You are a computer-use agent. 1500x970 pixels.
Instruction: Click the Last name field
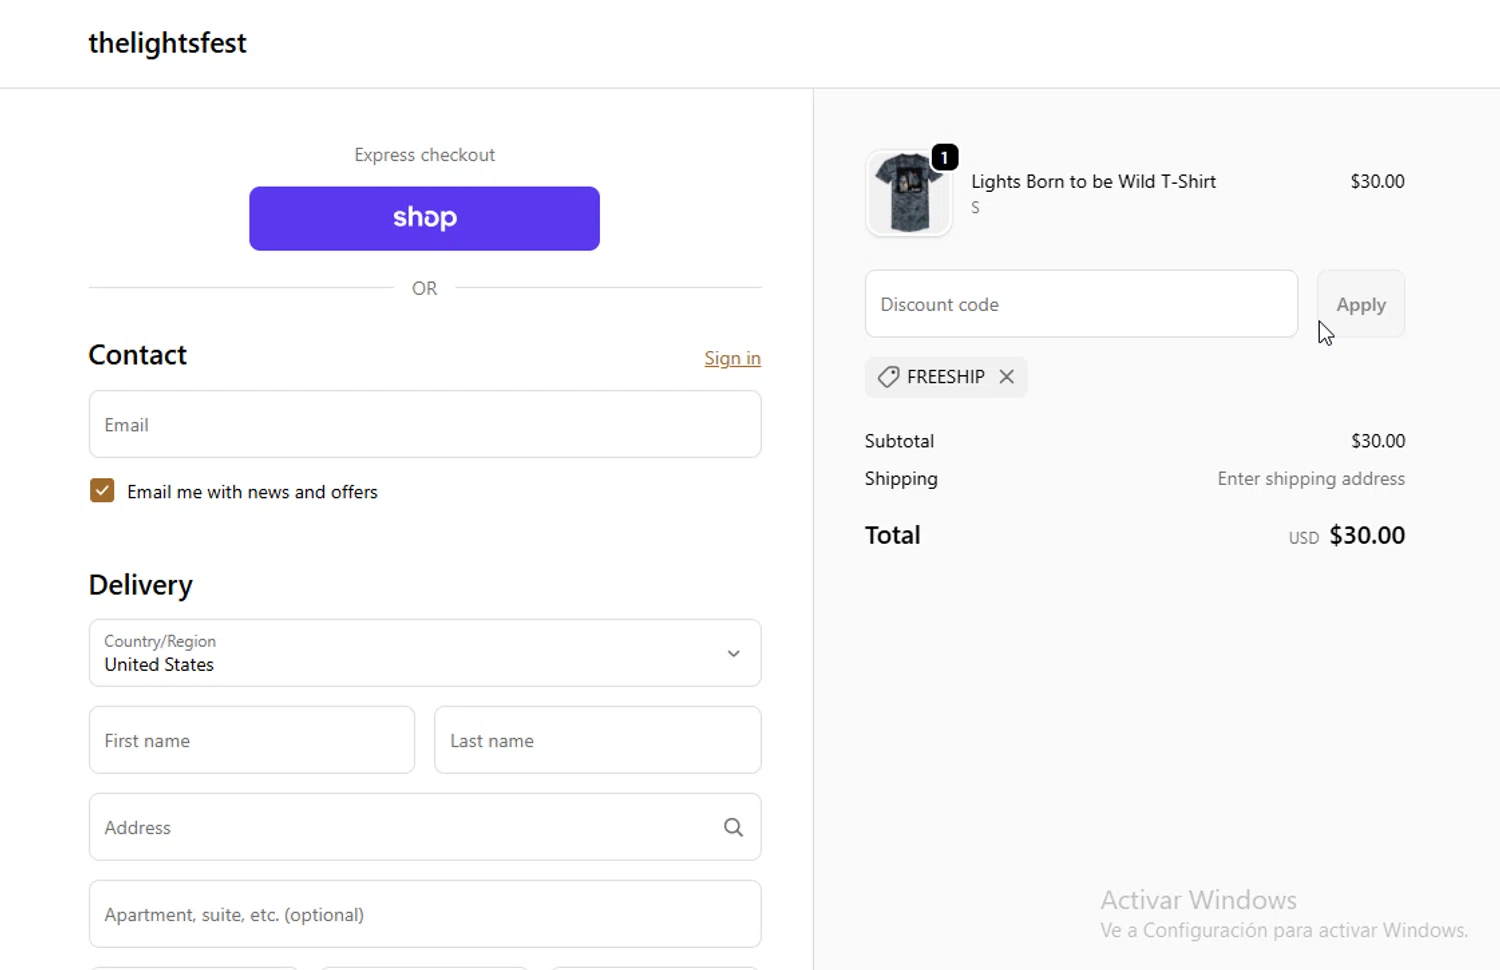[598, 740]
